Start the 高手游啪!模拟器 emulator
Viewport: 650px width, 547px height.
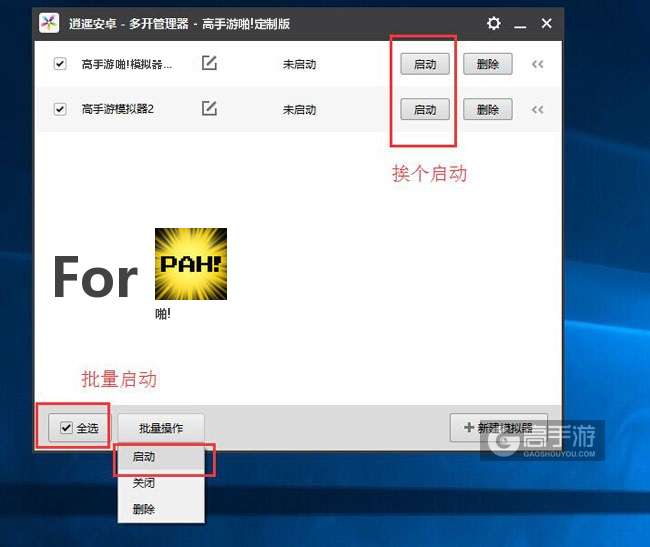click(x=425, y=64)
